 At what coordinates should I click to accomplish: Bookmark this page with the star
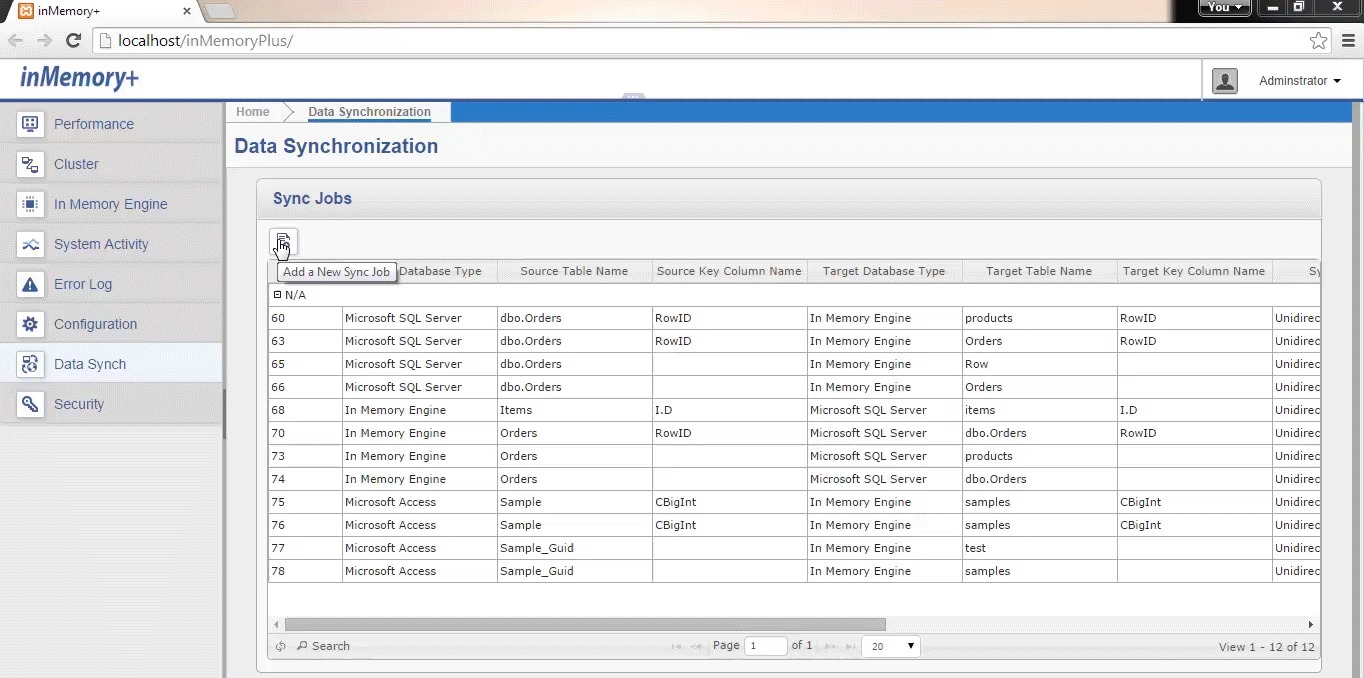(x=1318, y=41)
